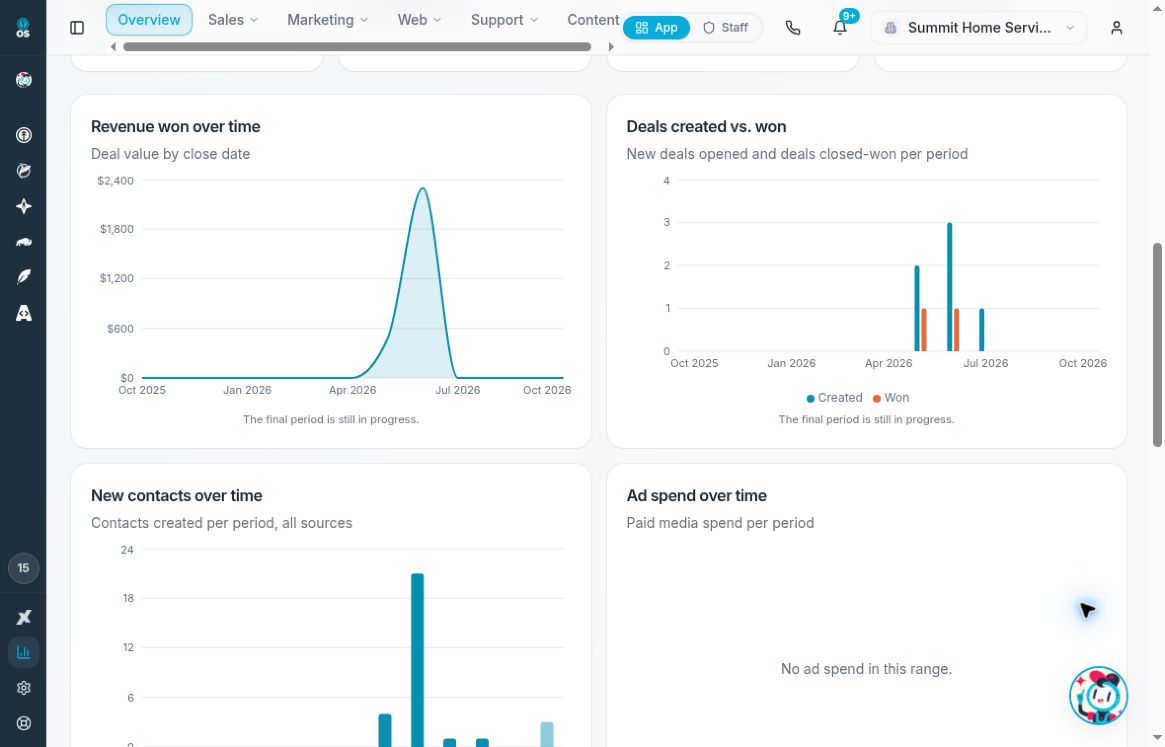The width and height of the screenshot is (1165, 747).
Task: Open the settings gear in the sidebar
Action: (24, 688)
